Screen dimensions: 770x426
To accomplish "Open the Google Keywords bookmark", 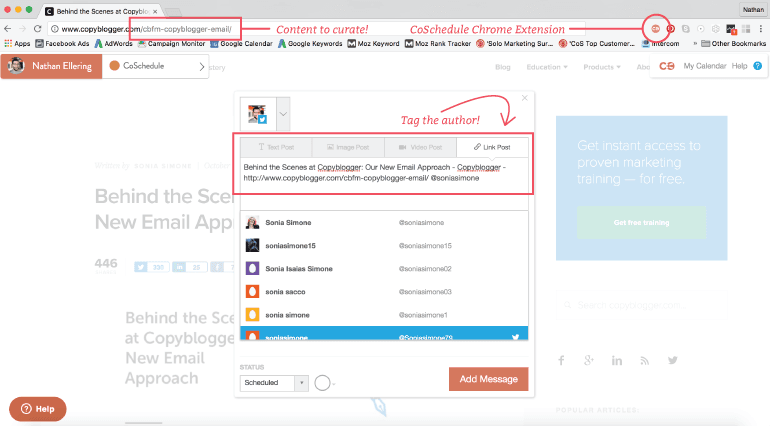I will pyautogui.click(x=310, y=44).
